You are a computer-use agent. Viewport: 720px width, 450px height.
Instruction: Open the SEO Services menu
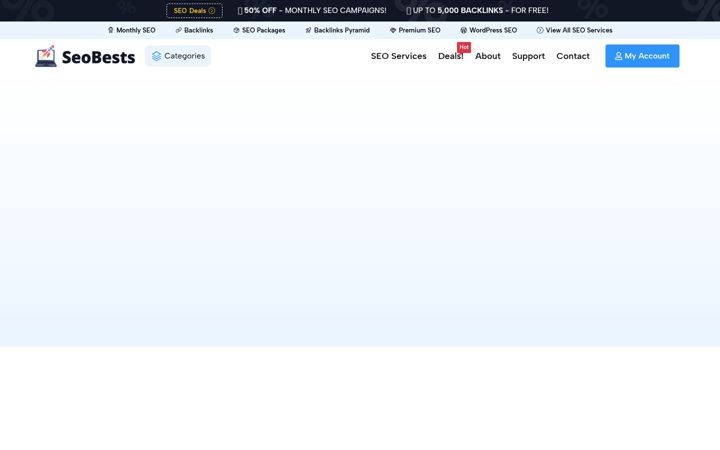tap(399, 56)
